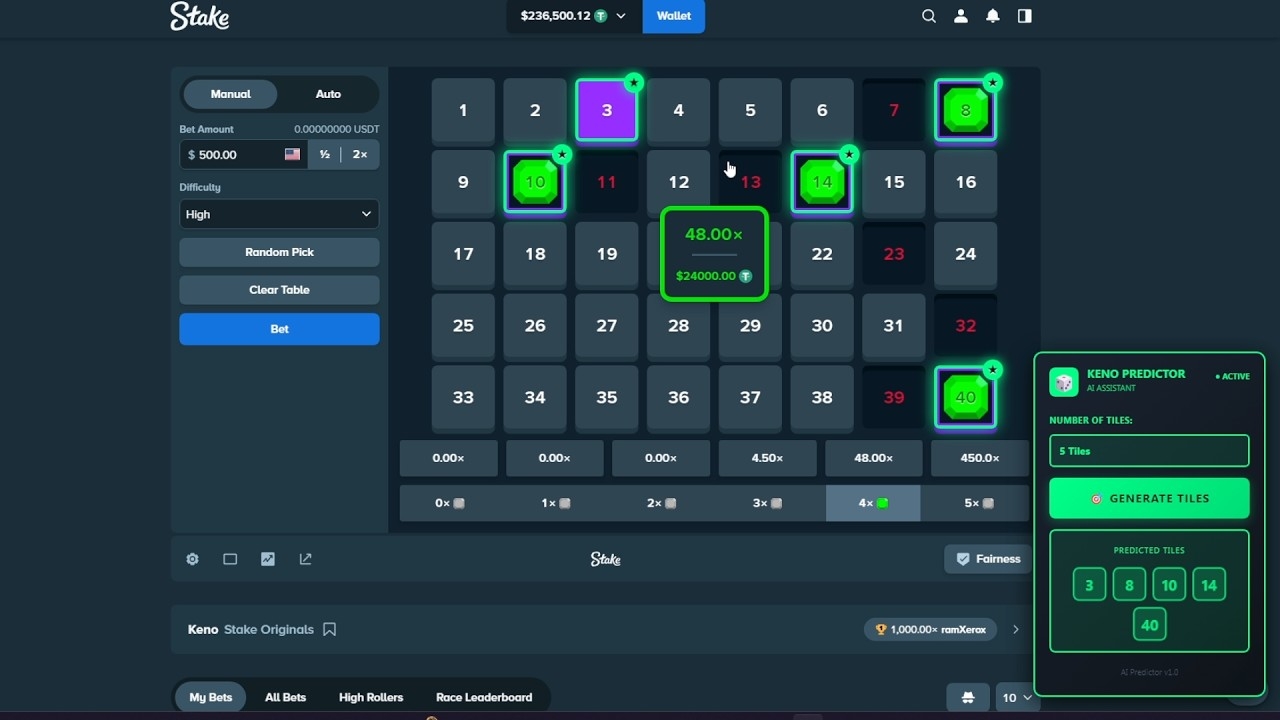Open the All Bets tab
The image size is (1280, 720).
pyautogui.click(x=285, y=697)
